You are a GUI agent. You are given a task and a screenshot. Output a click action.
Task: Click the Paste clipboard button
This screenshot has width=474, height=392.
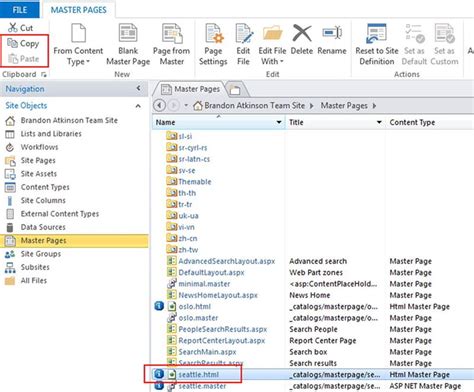tap(23, 59)
